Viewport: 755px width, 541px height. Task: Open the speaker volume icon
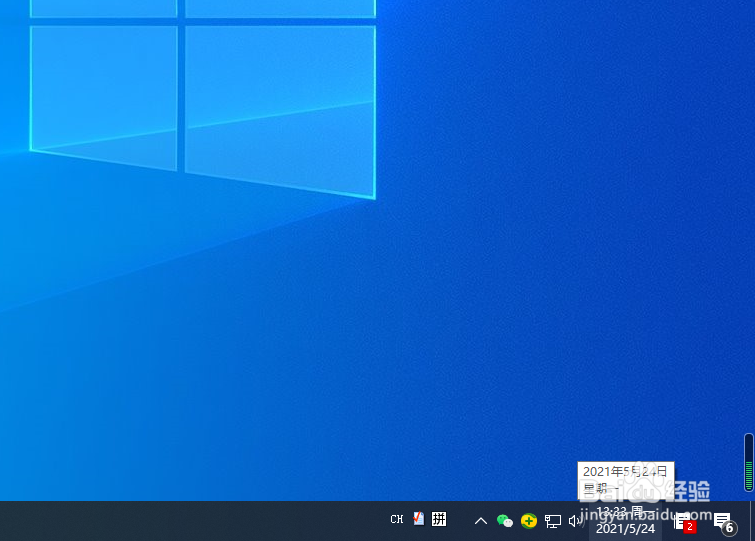pos(575,521)
